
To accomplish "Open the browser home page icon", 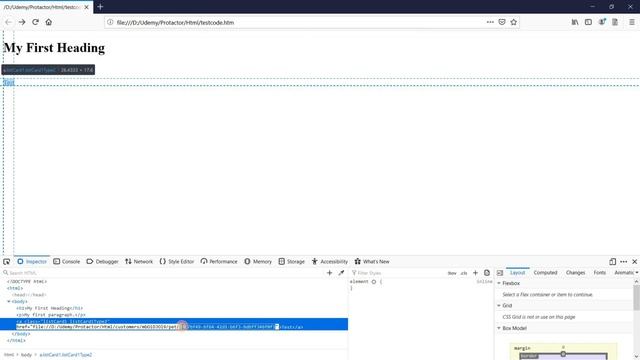I will click(49, 22).
